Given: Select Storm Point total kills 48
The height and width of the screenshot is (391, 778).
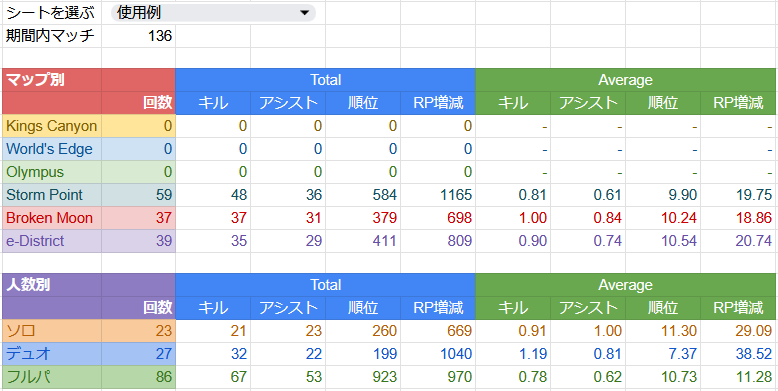Looking at the screenshot, I should (213, 195).
